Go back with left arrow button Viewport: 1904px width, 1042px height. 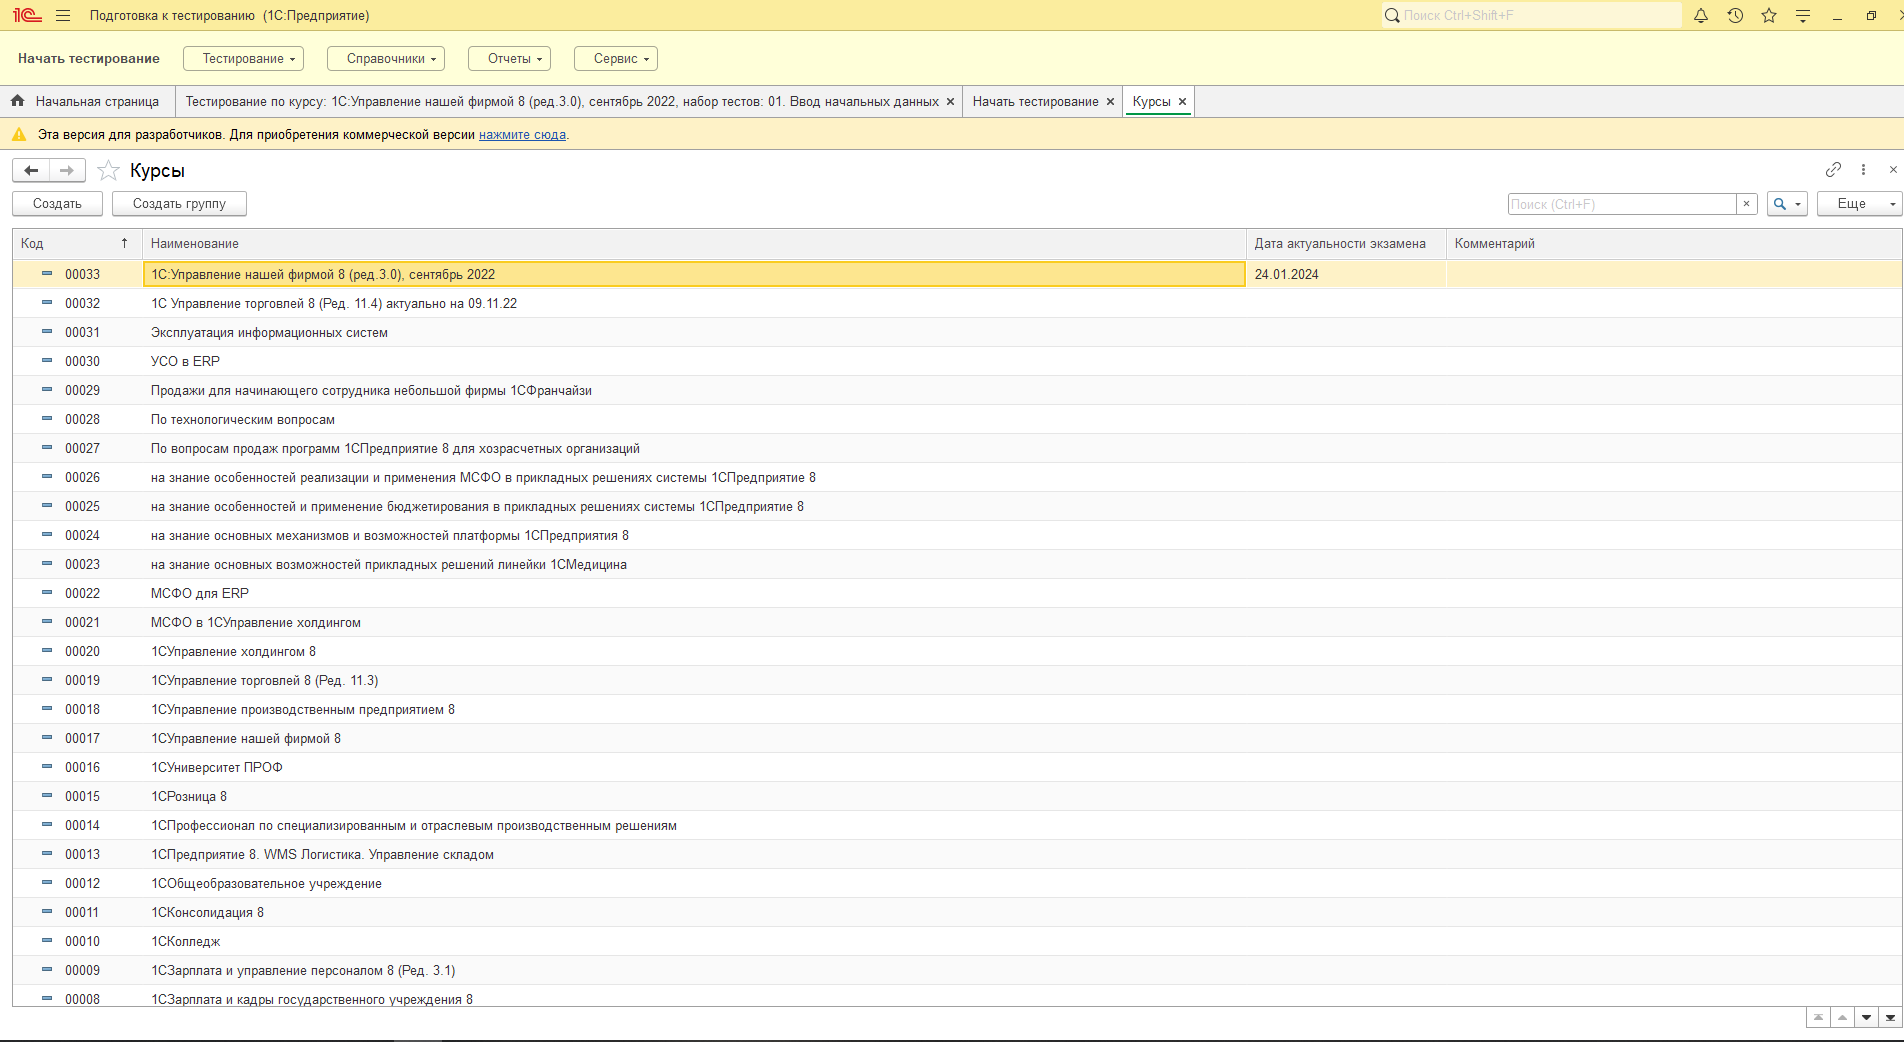[31, 171]
